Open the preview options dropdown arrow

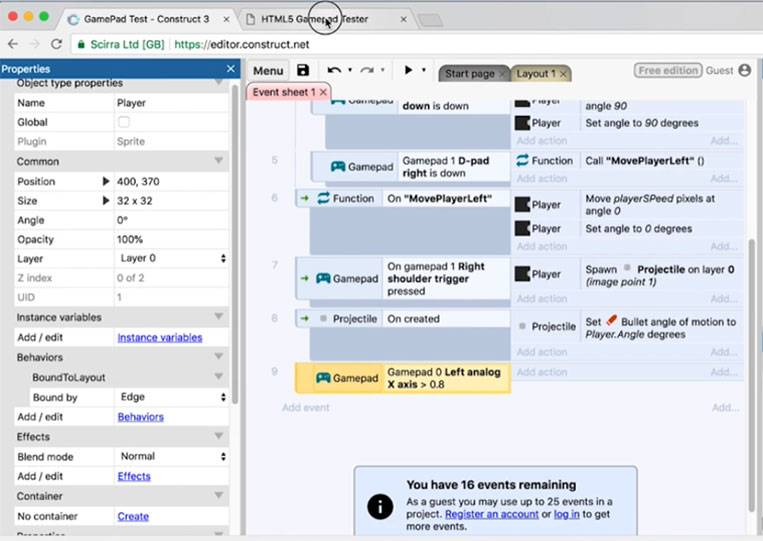tap(424, 70)
